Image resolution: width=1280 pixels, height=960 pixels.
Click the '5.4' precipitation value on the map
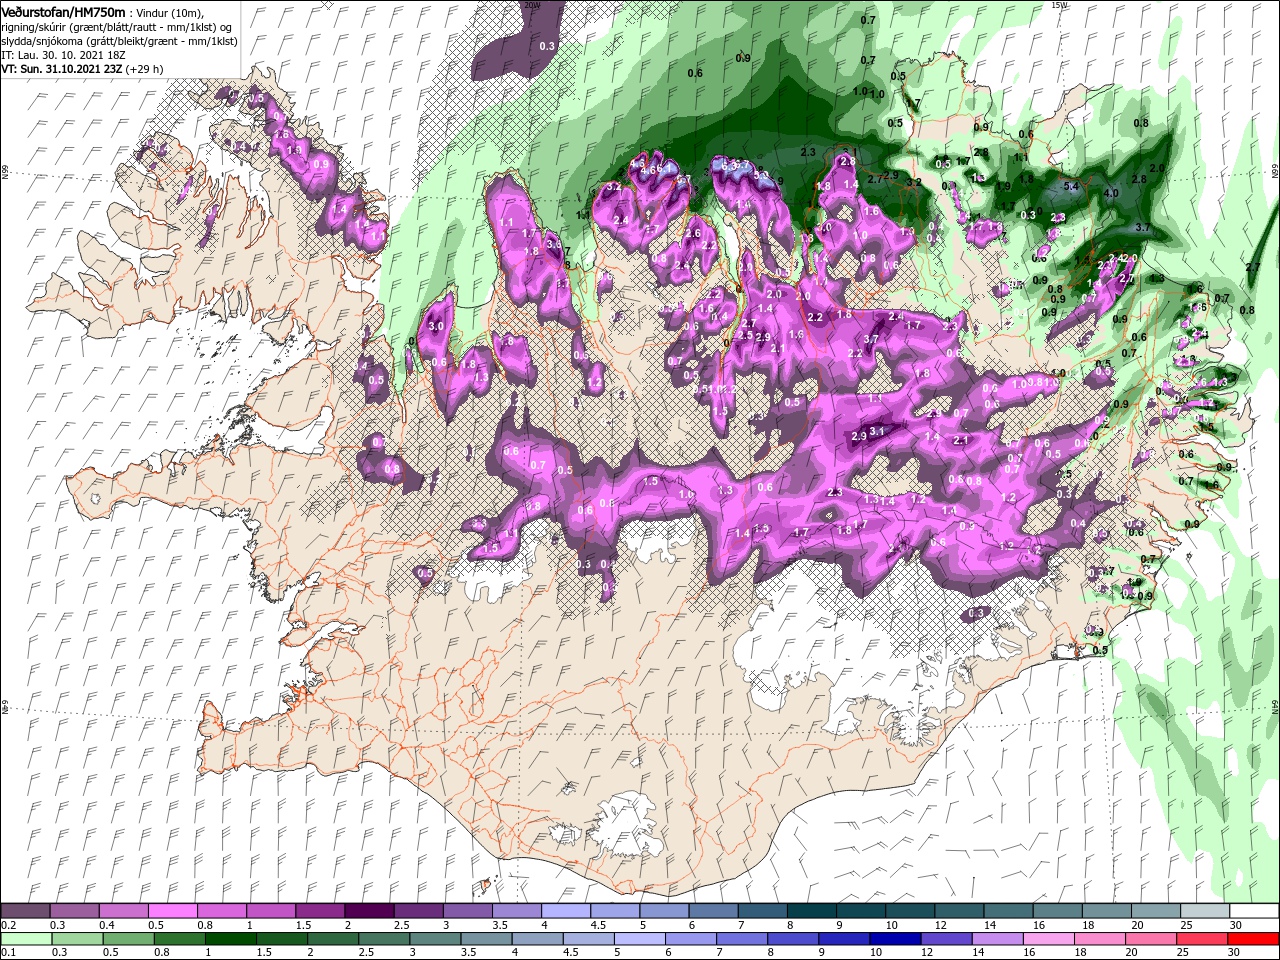[1071, 186]
